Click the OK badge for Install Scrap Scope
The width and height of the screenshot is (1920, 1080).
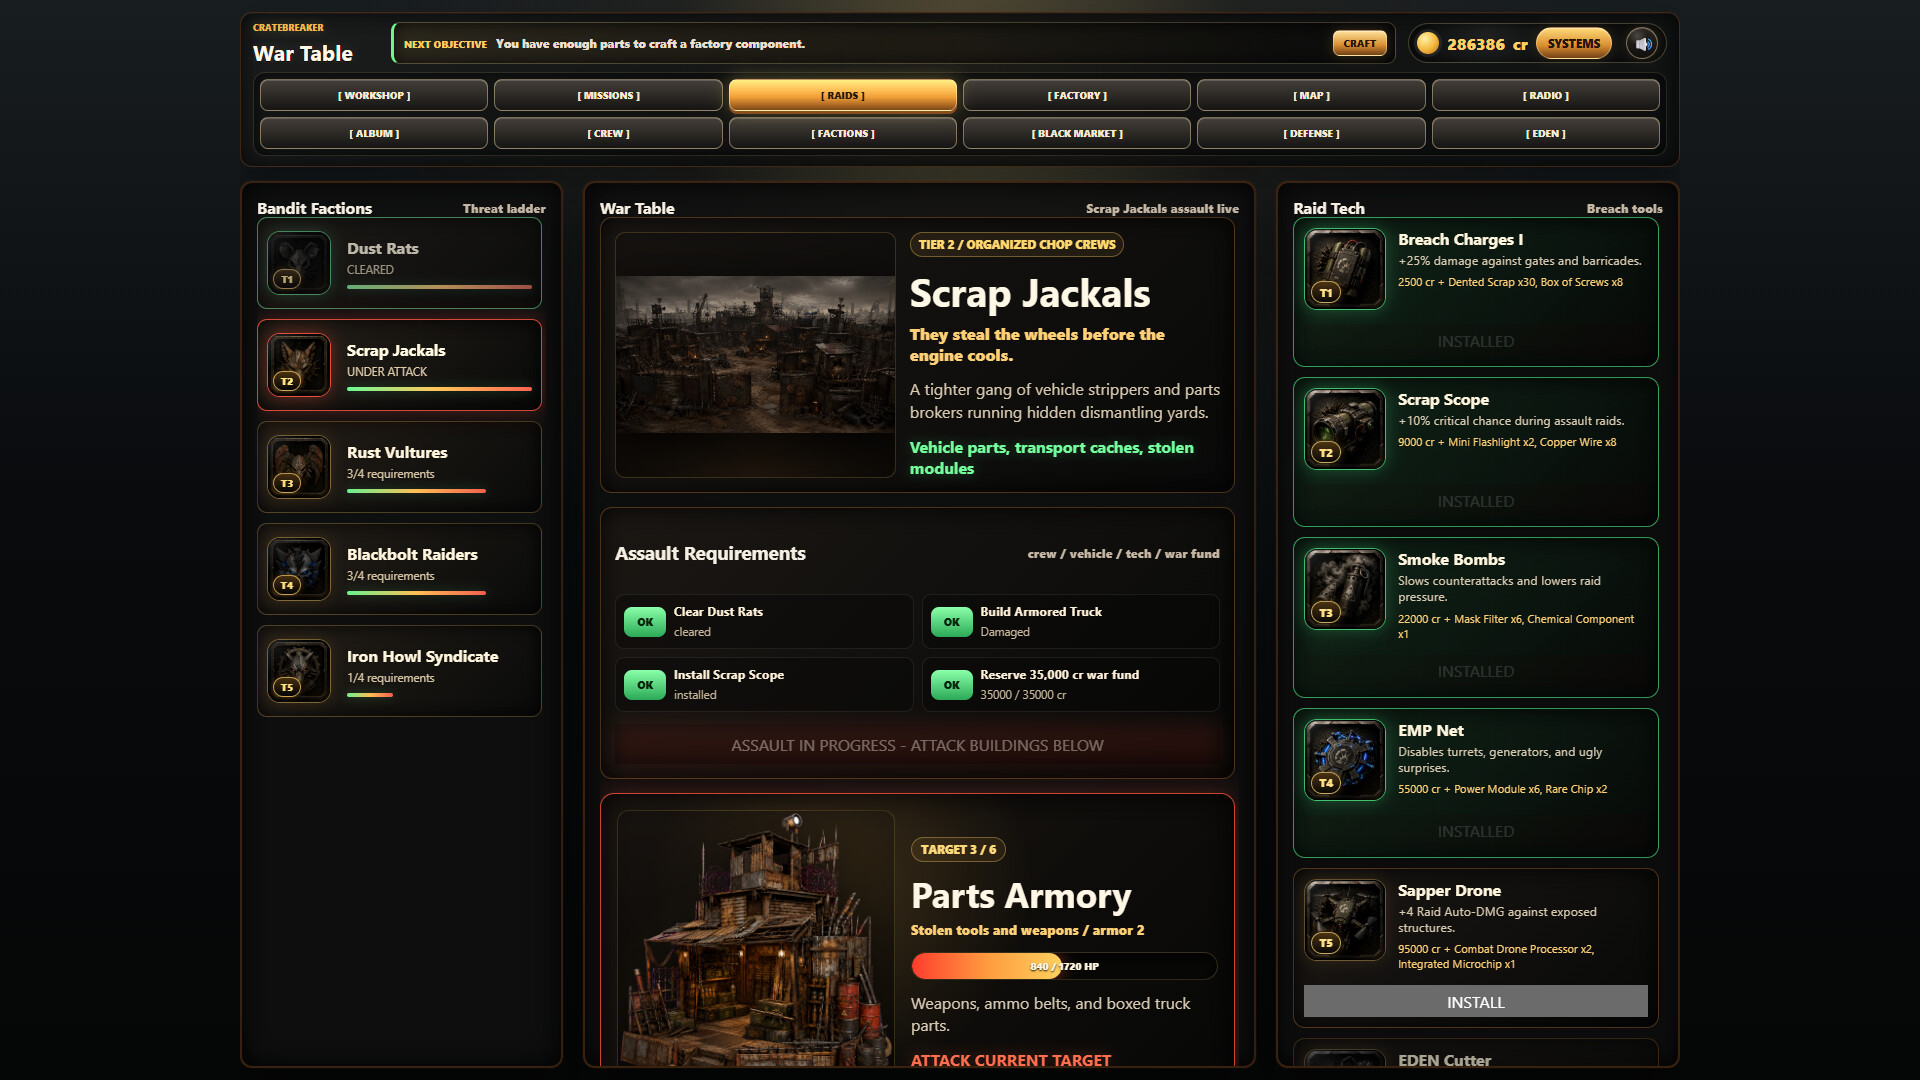point(645,685)
